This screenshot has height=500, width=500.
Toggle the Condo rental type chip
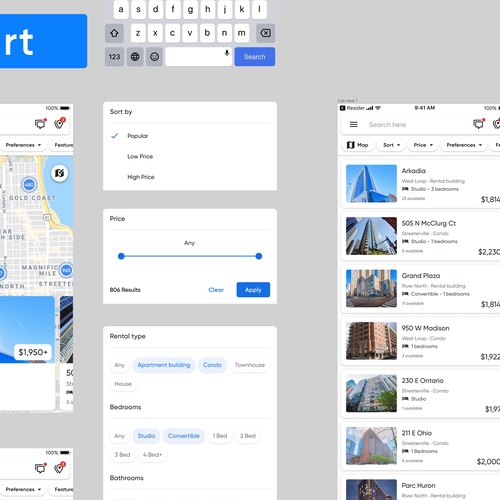coord(212,365)
